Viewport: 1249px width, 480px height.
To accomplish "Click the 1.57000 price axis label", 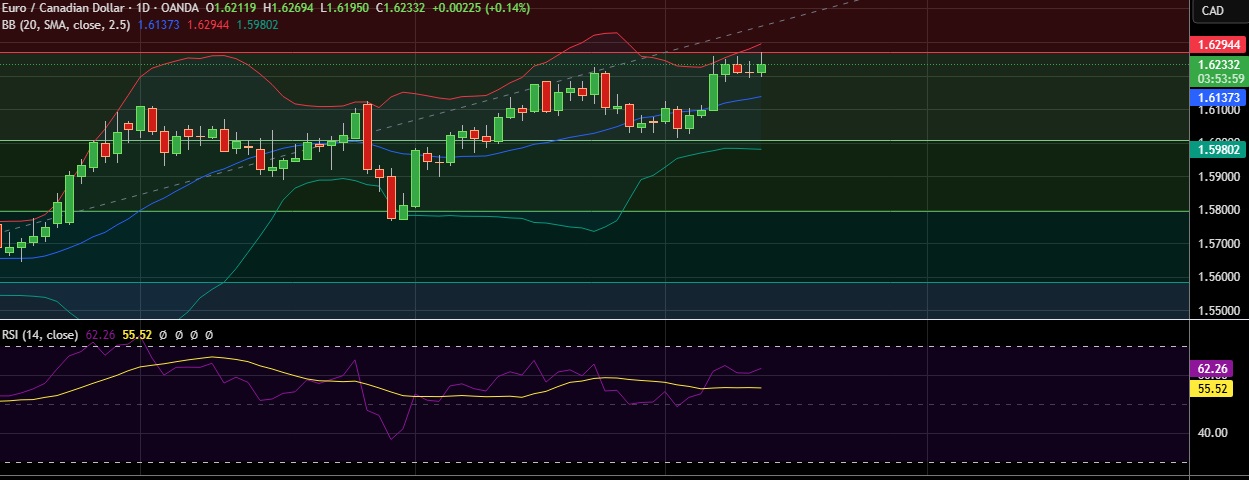I will coord(1217,244).
